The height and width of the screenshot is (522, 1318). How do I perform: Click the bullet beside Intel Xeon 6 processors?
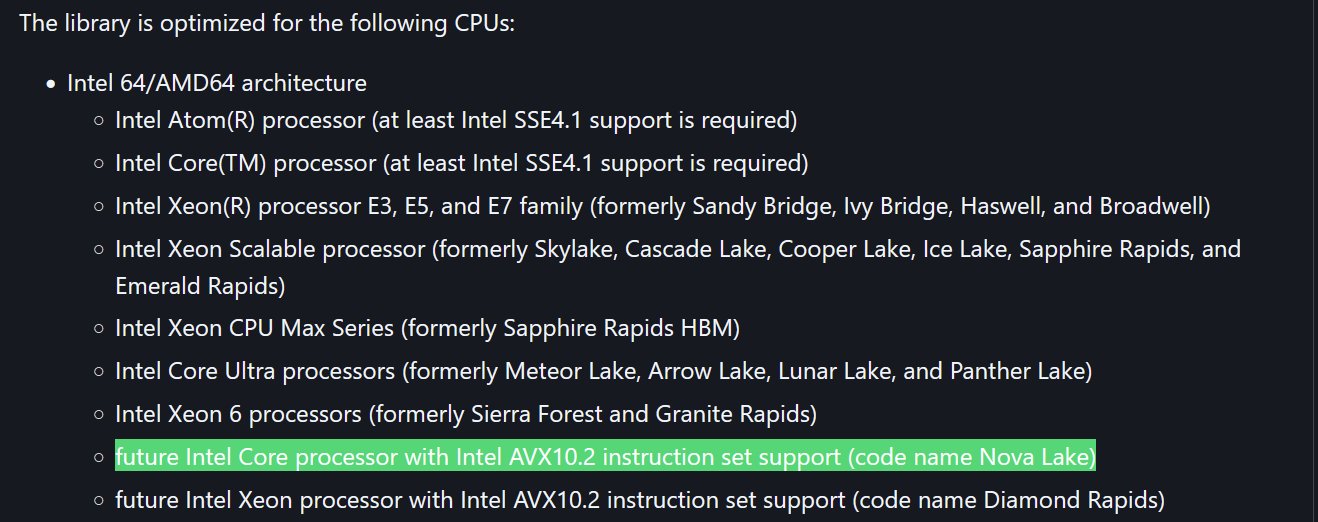click(99, 413)
